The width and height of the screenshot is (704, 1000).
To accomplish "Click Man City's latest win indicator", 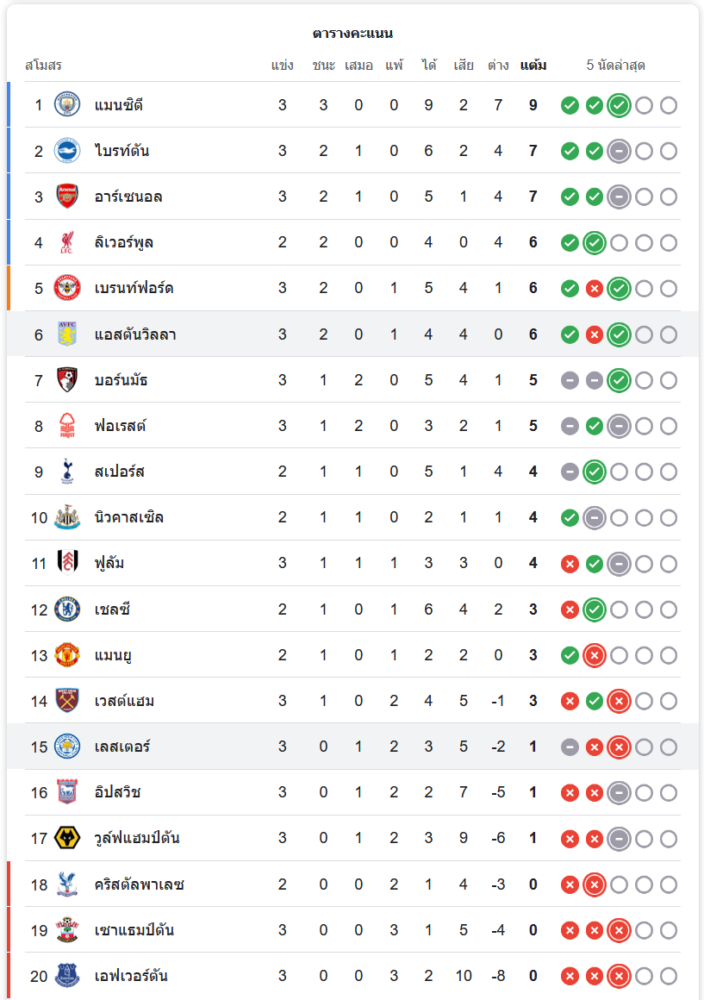I will click(x=619, y=105).
